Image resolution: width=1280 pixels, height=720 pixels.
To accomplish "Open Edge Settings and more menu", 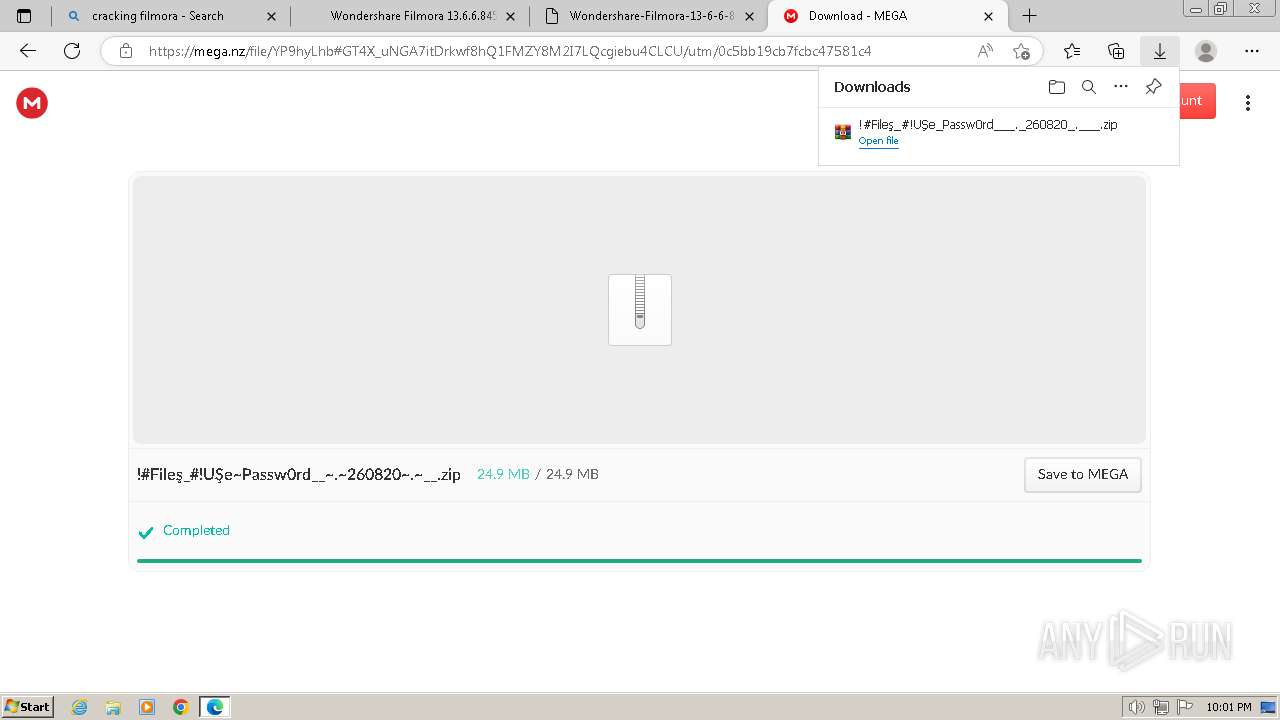I will coord(1252,51).
